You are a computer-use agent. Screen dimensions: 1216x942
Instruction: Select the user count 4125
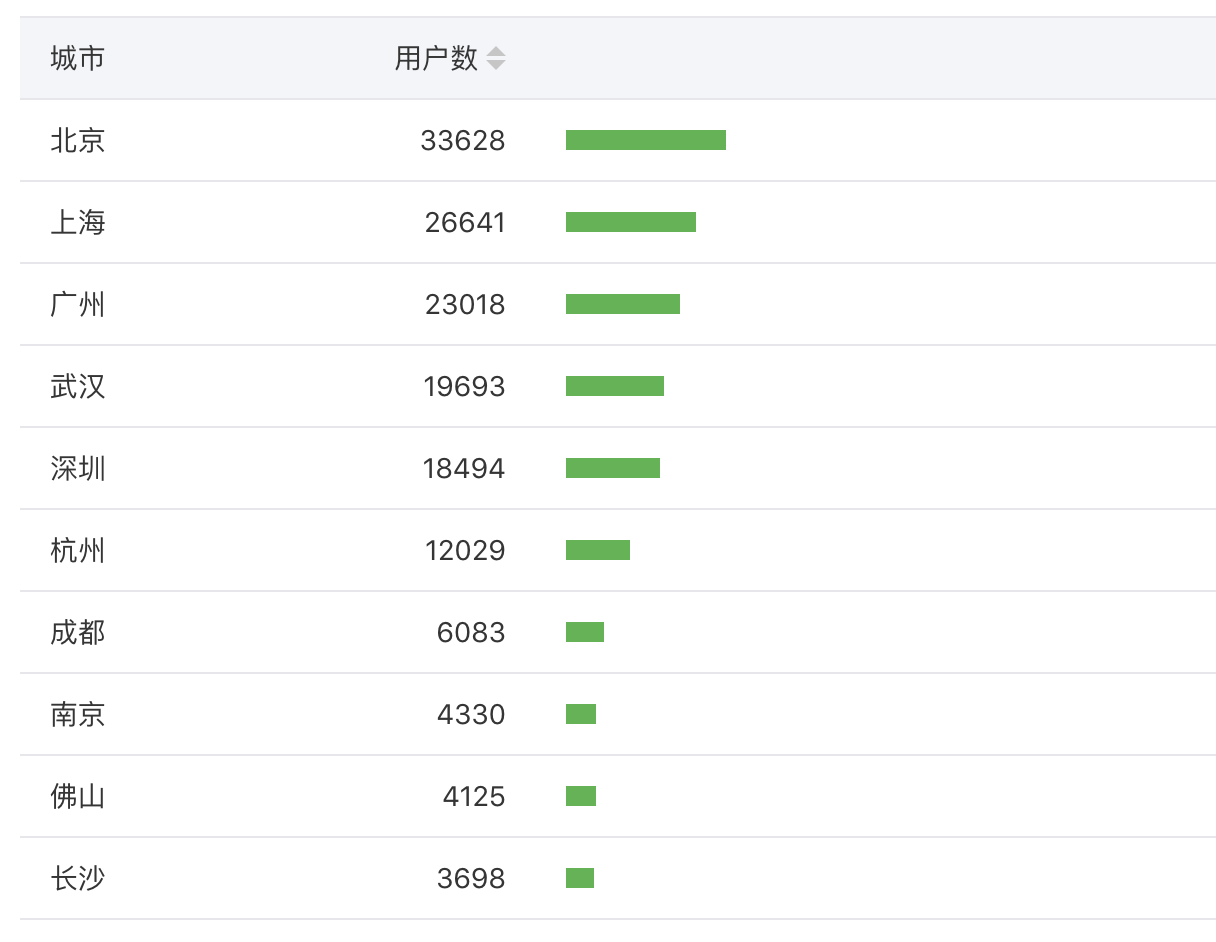tap(474, 797)
